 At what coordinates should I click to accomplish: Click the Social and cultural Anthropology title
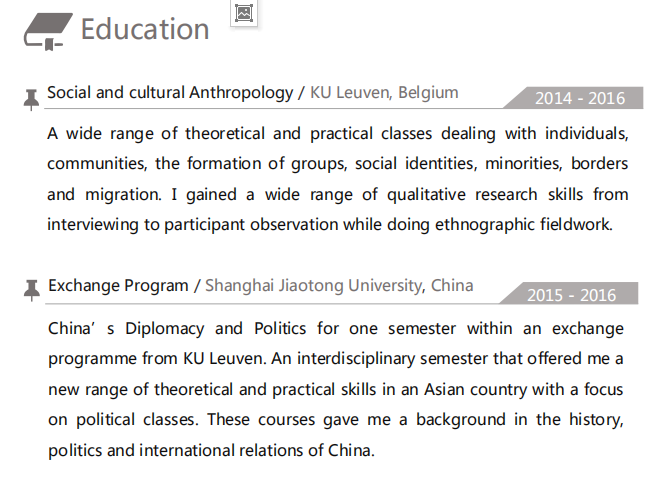tap(169, 93)
